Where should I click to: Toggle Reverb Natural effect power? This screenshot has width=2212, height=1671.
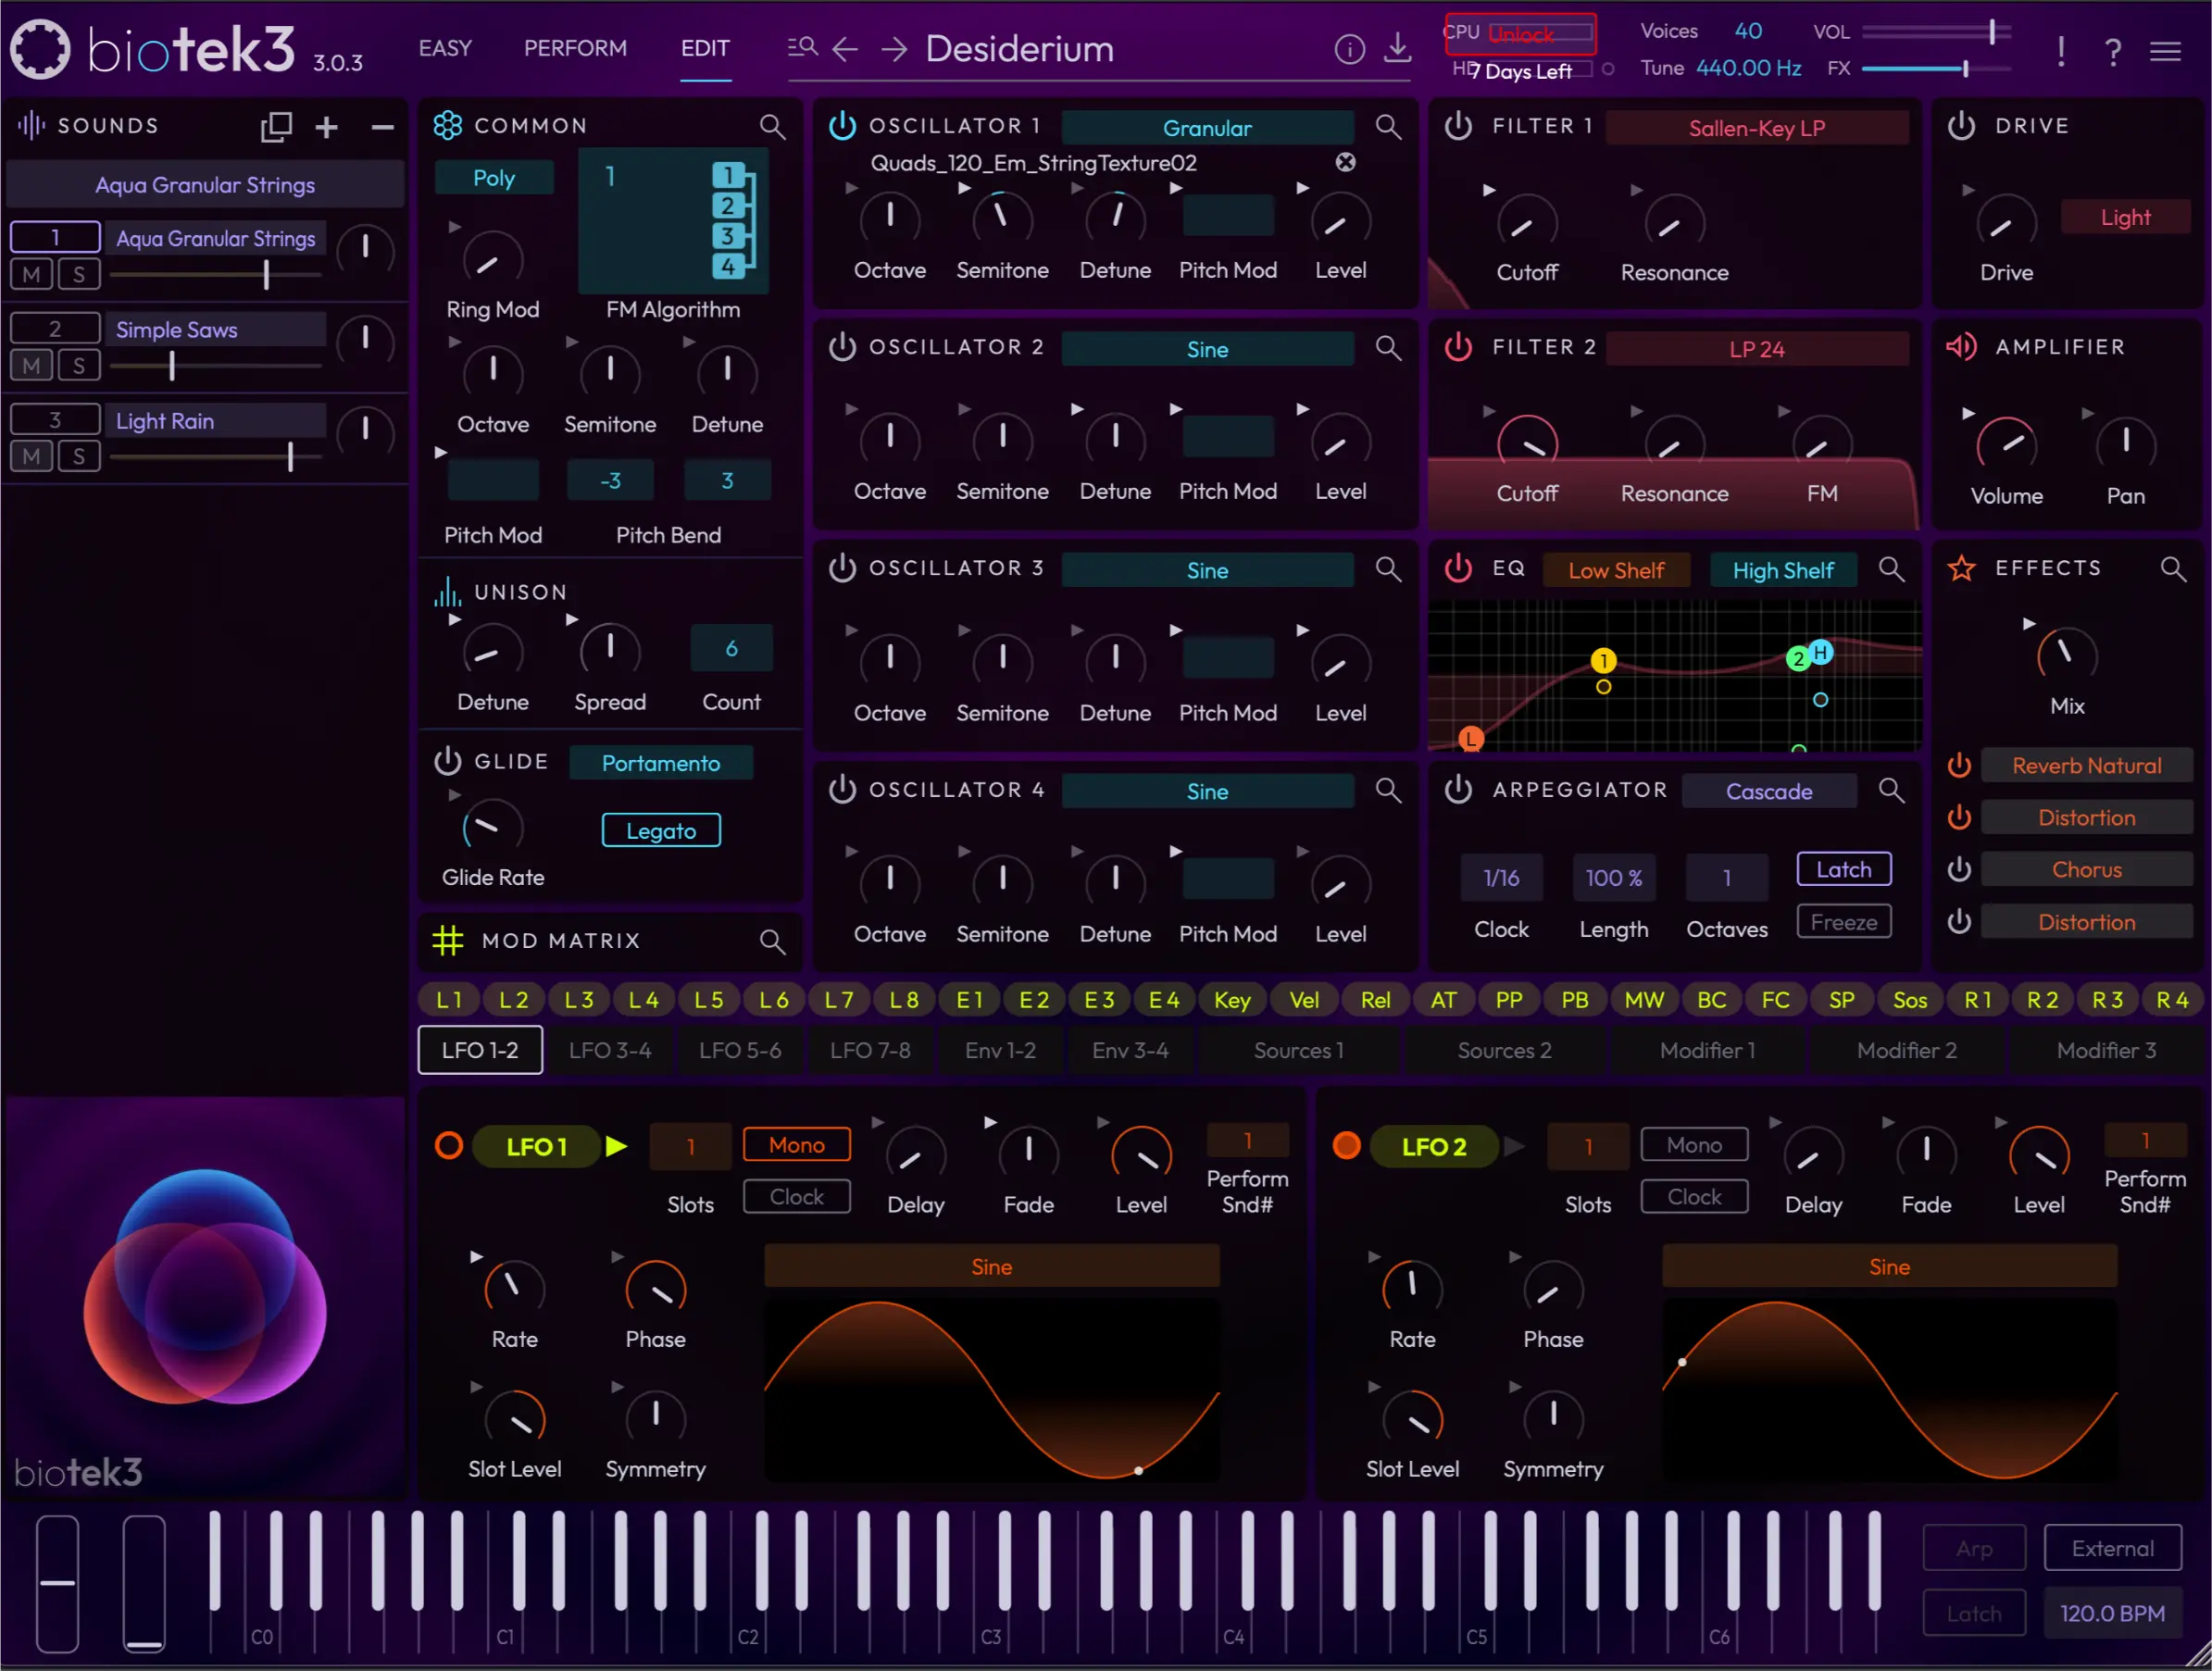1959,766
